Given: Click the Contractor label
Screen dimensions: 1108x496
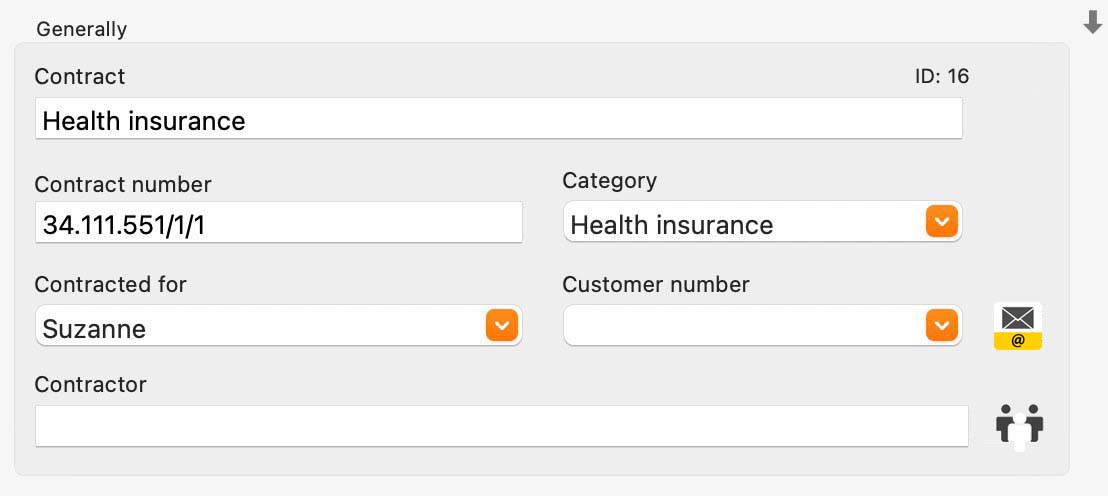Looking at the screenshot, I should click(x=90, y=384).
